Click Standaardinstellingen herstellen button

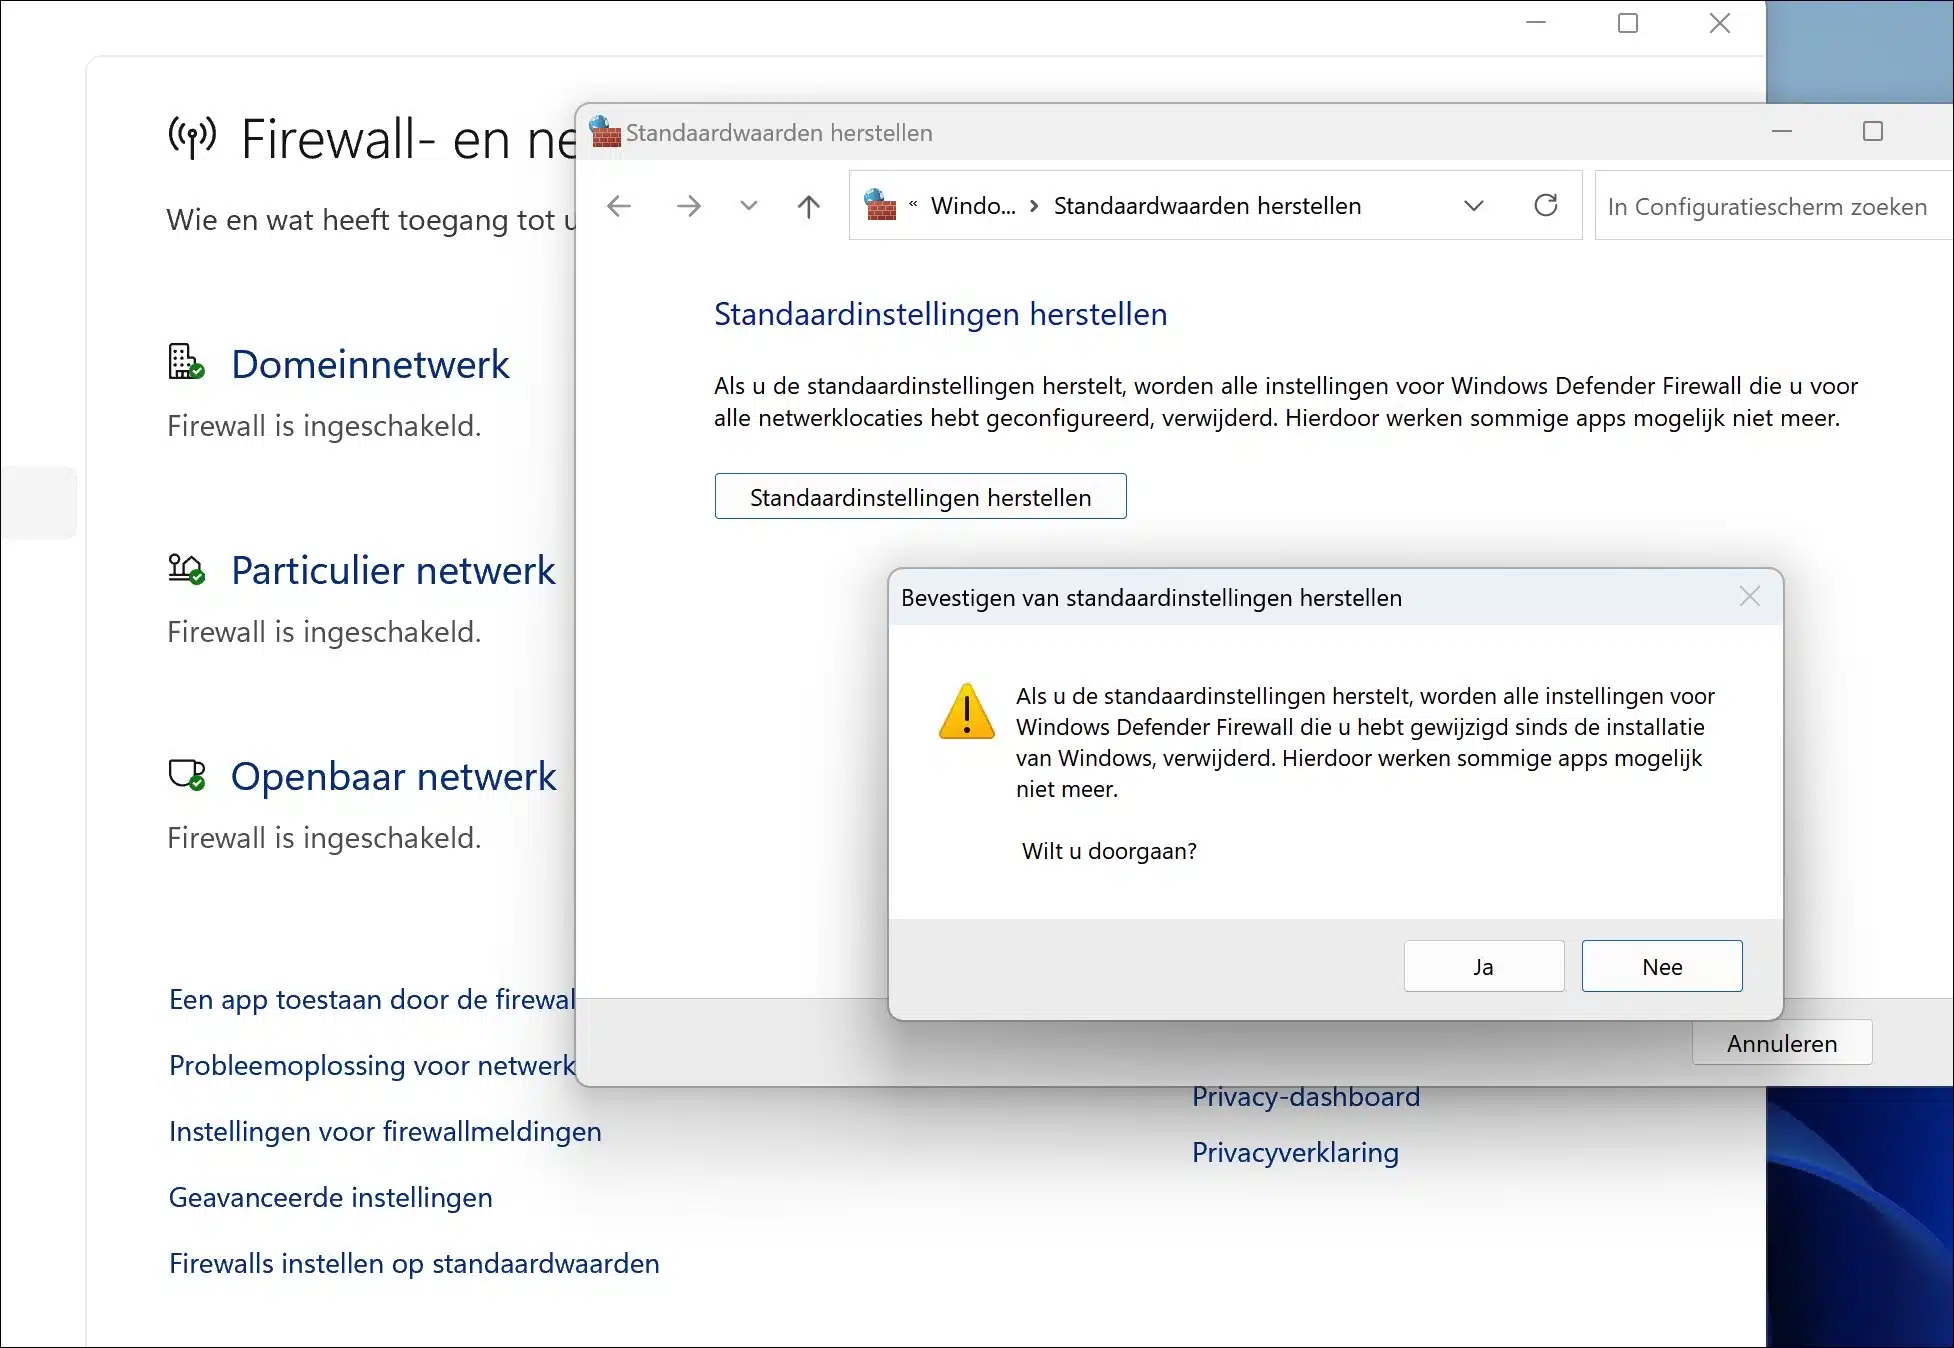click(920, 497)
